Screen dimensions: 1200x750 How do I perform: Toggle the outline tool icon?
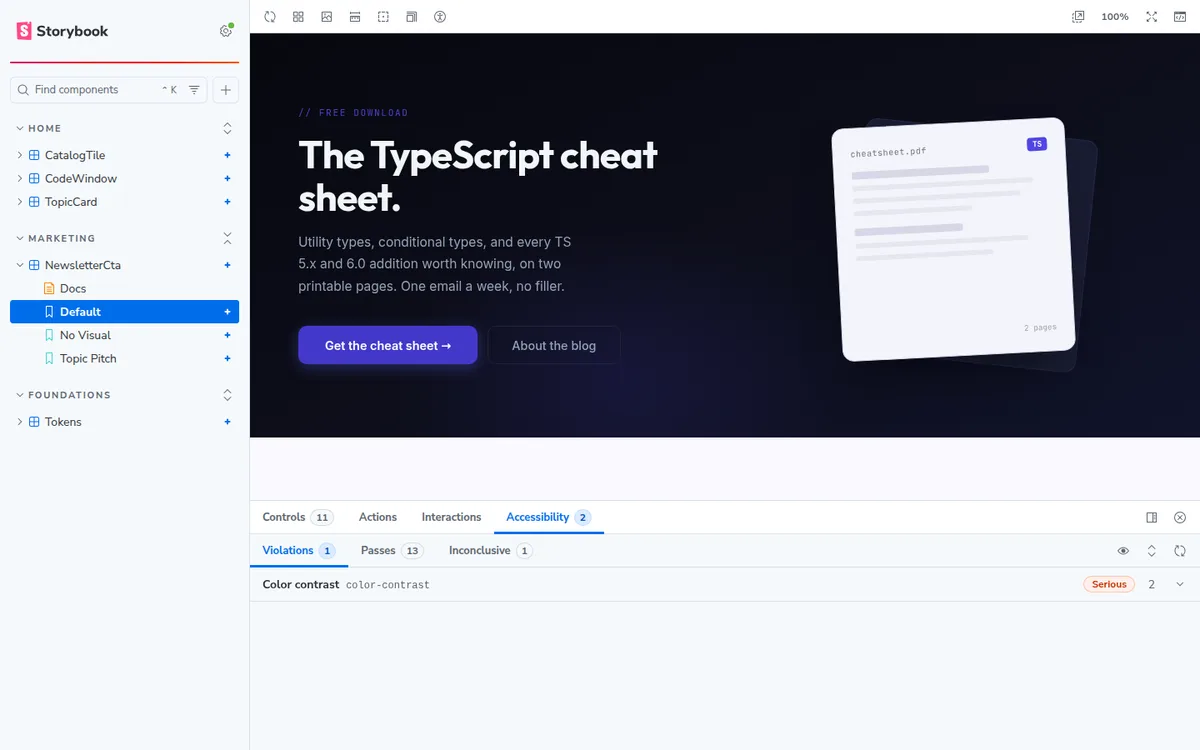coord(383,17)
